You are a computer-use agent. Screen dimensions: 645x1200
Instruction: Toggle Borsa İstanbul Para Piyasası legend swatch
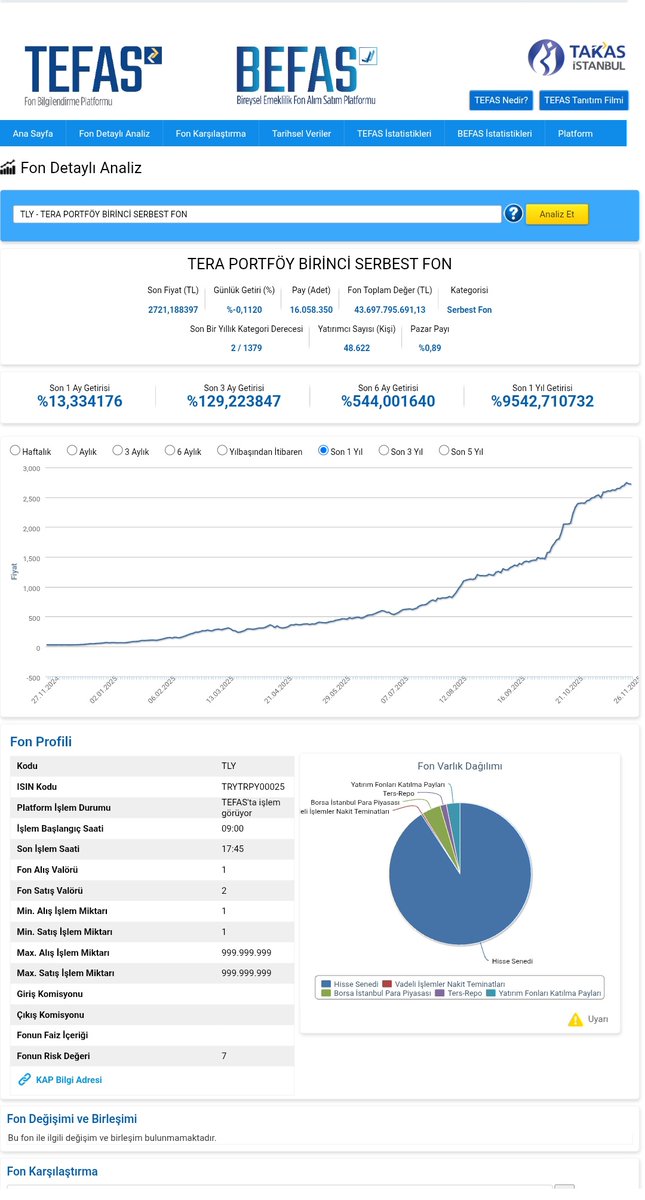click(x=326, y=994)
